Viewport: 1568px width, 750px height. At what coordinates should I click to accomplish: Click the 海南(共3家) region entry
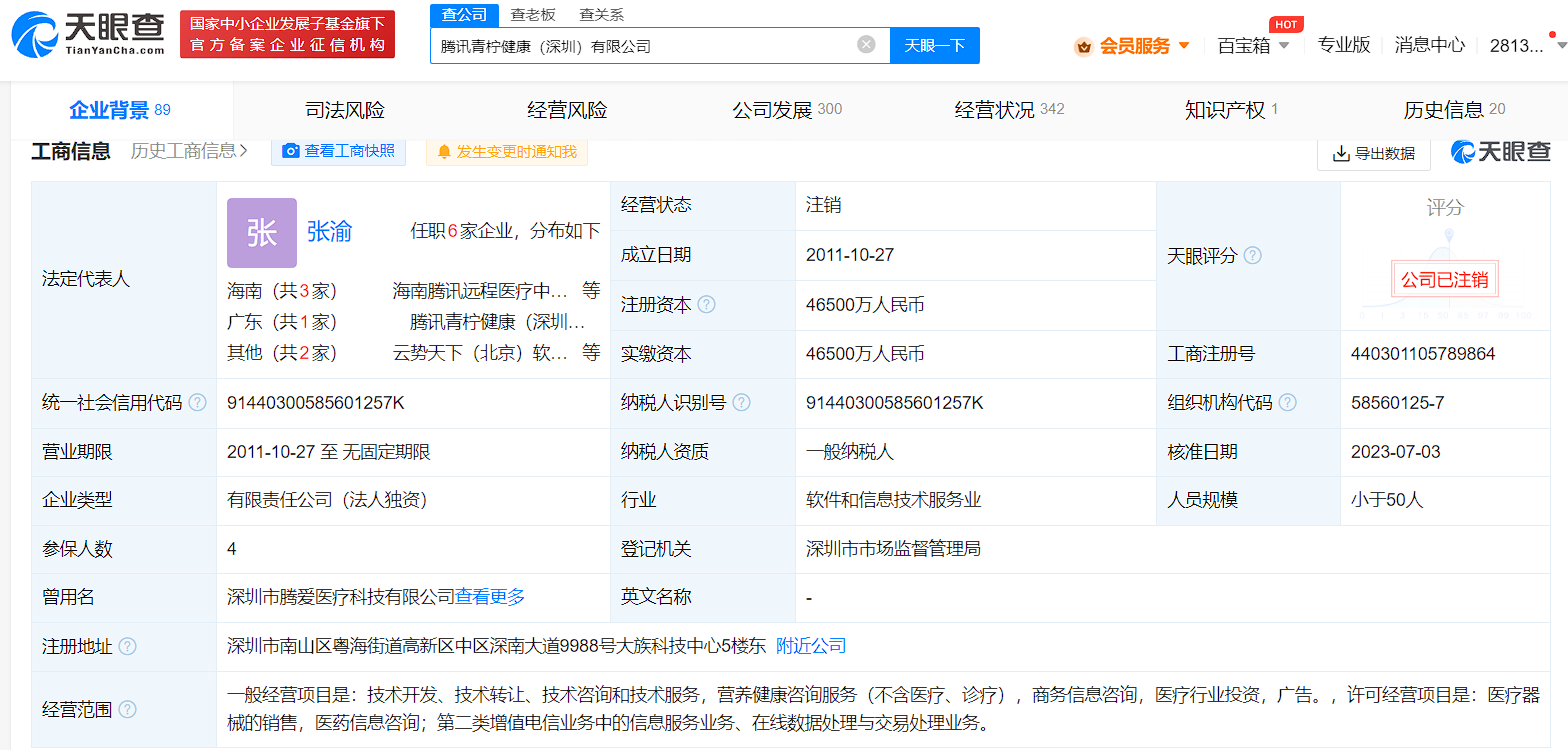coord(282,291)
